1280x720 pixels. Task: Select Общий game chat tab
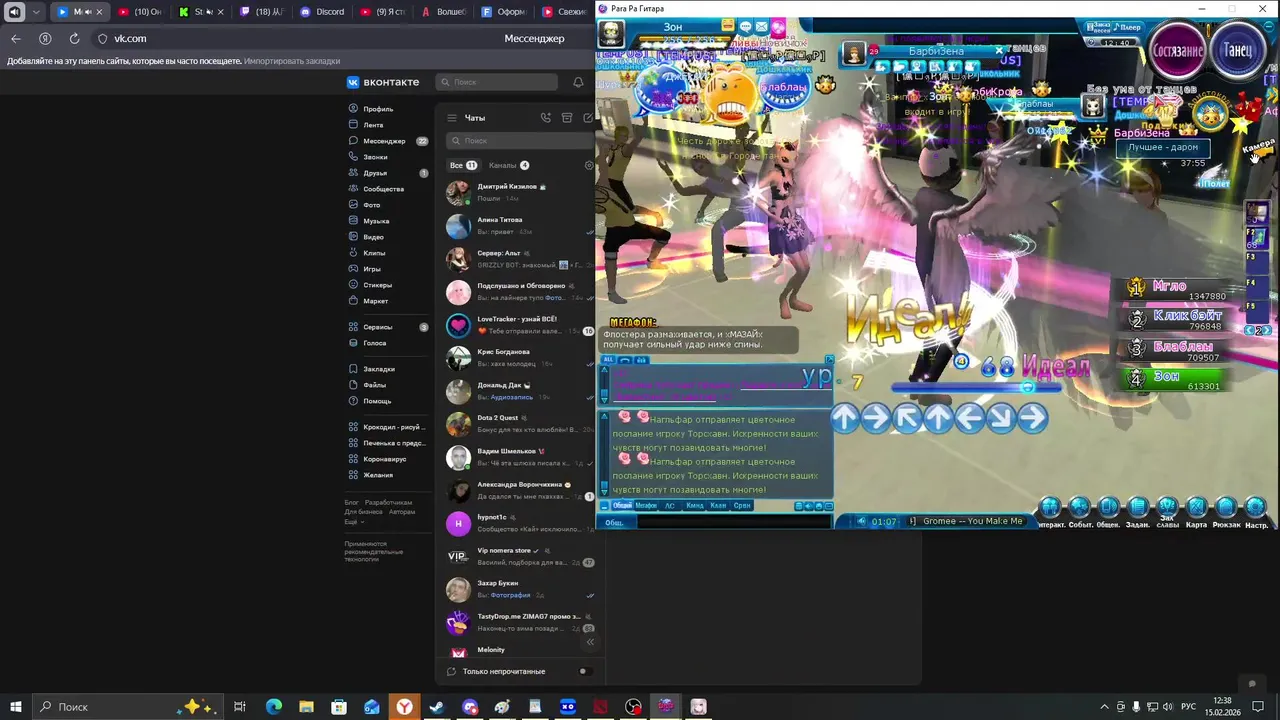(x=622, y=506)
